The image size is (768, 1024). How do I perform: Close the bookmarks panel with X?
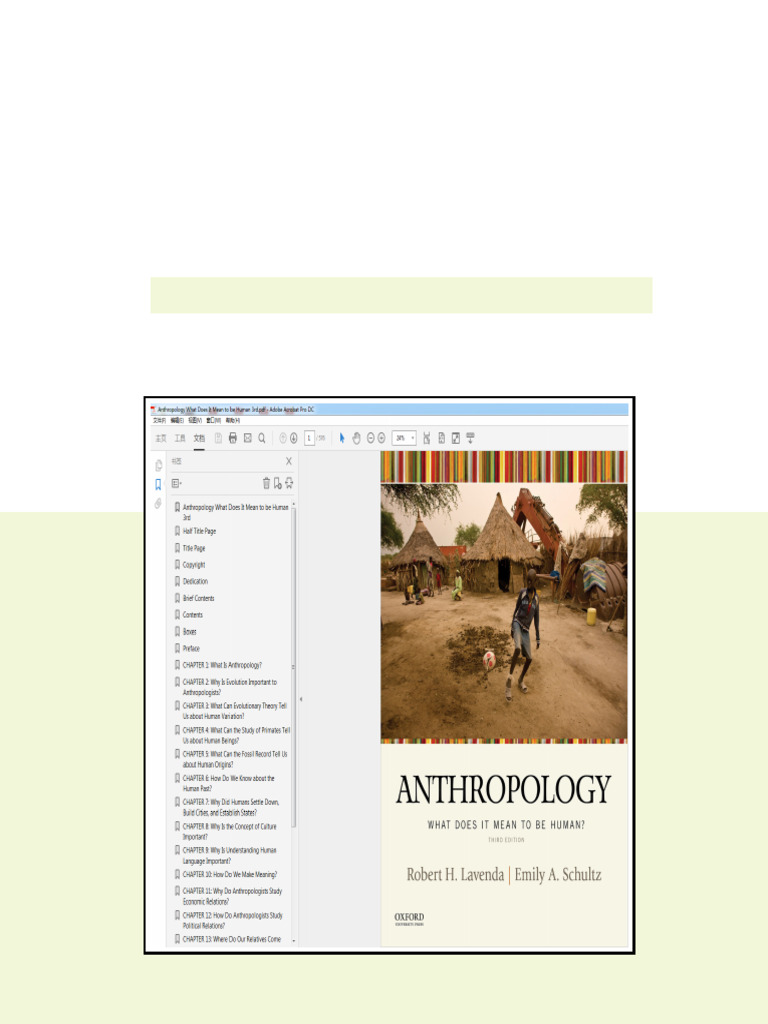coord(289,461)
